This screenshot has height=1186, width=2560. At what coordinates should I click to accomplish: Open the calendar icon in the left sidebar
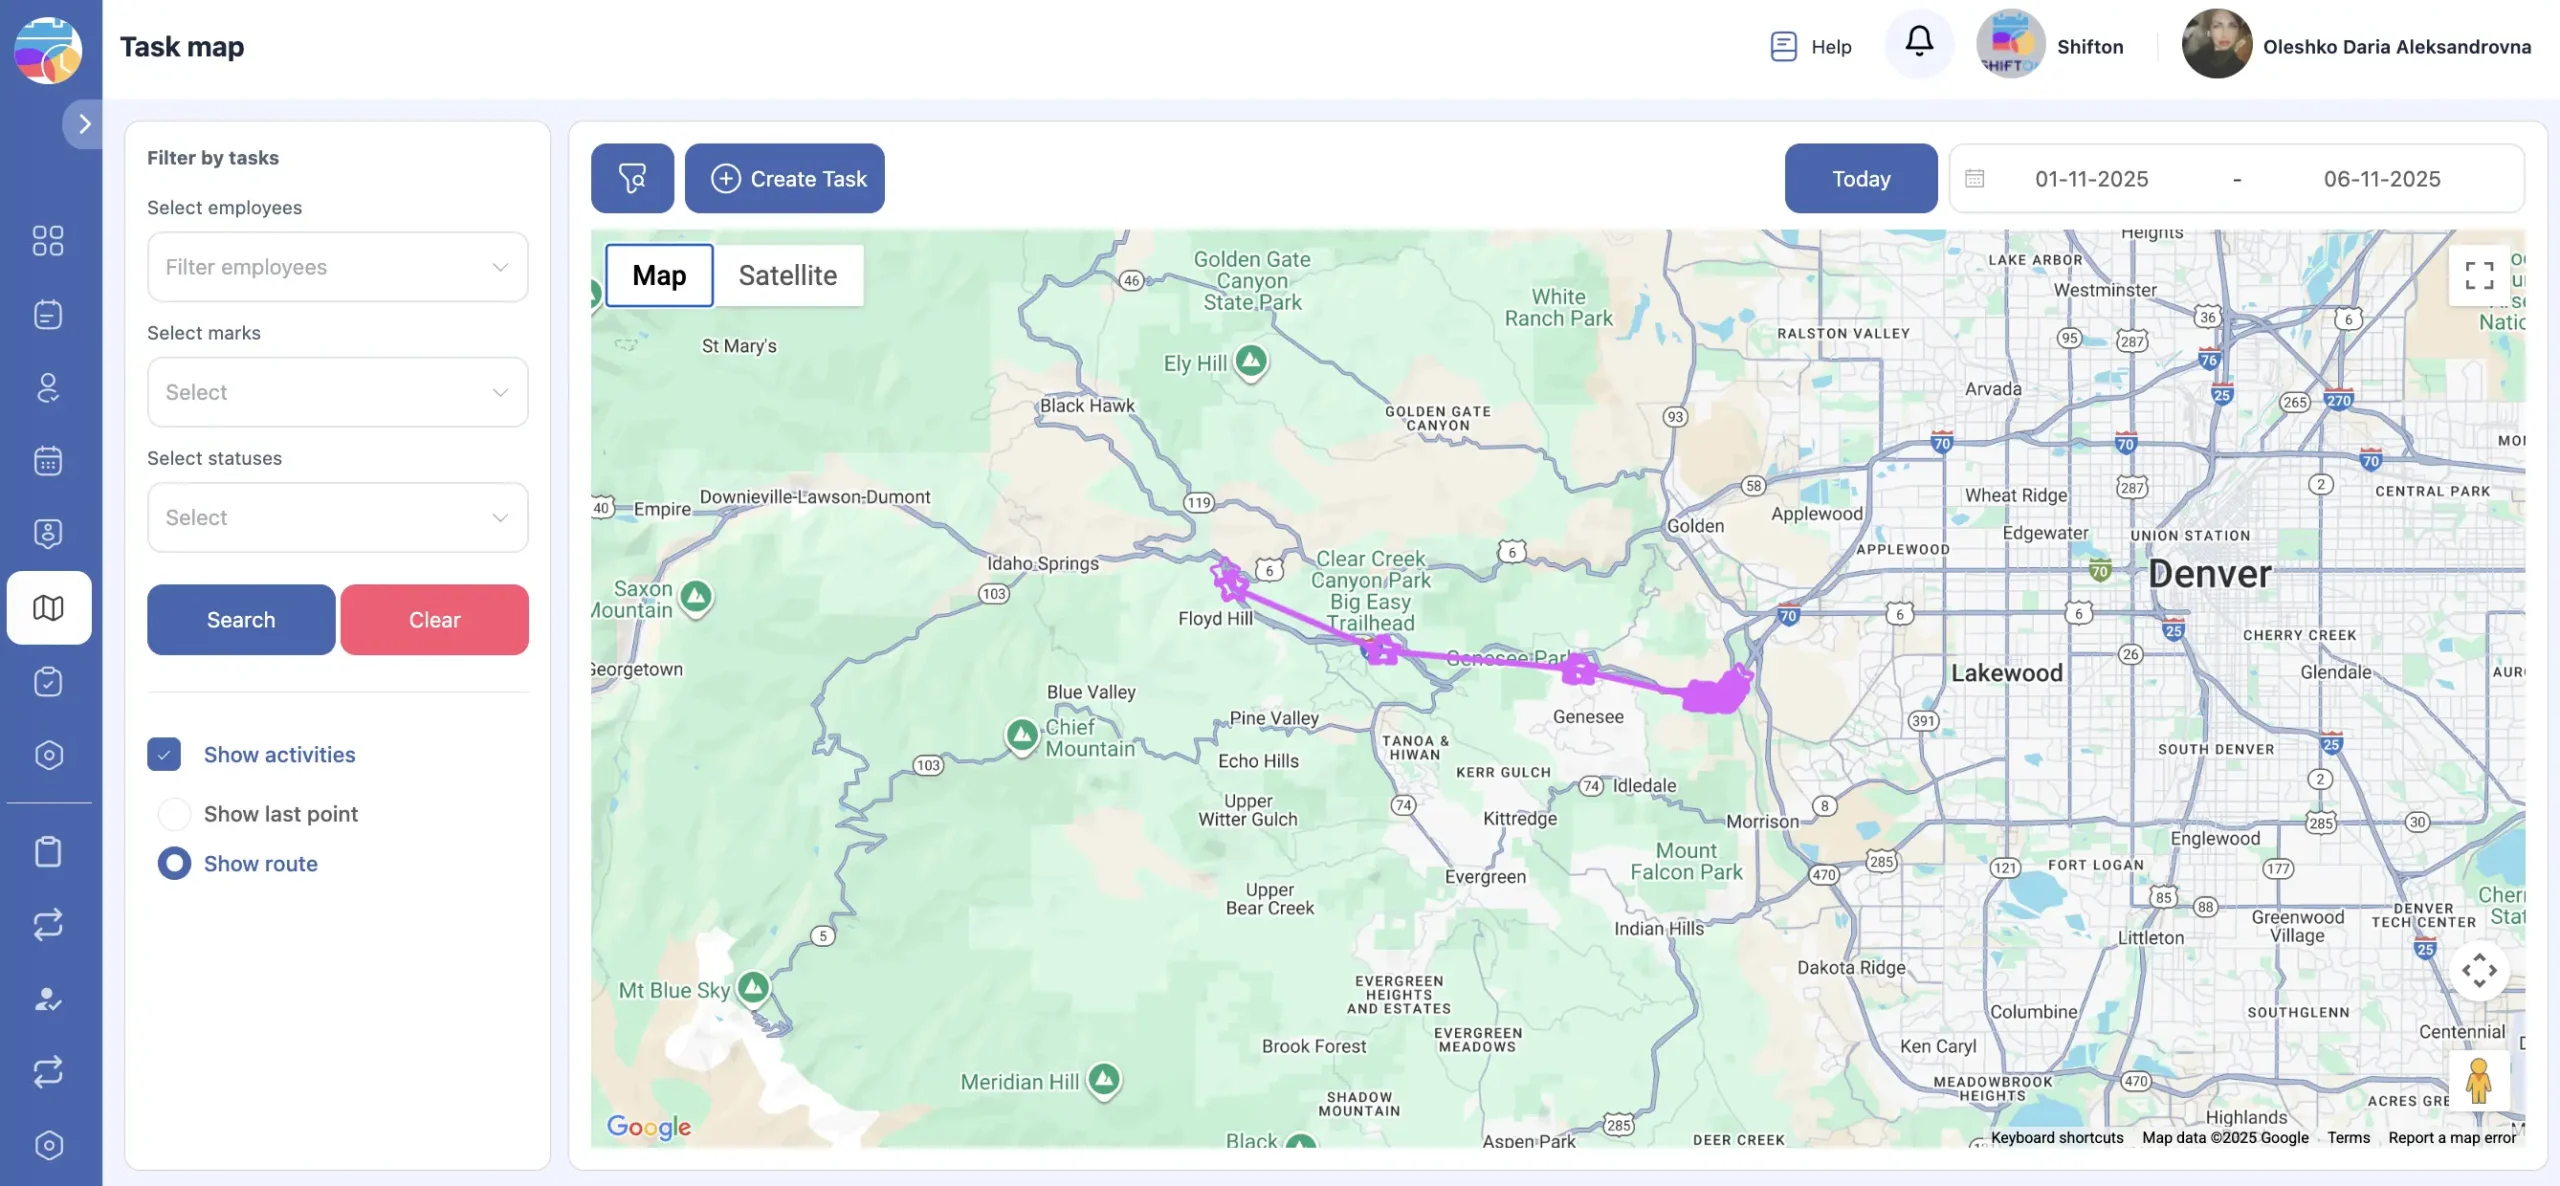click(x=48, y=461)
